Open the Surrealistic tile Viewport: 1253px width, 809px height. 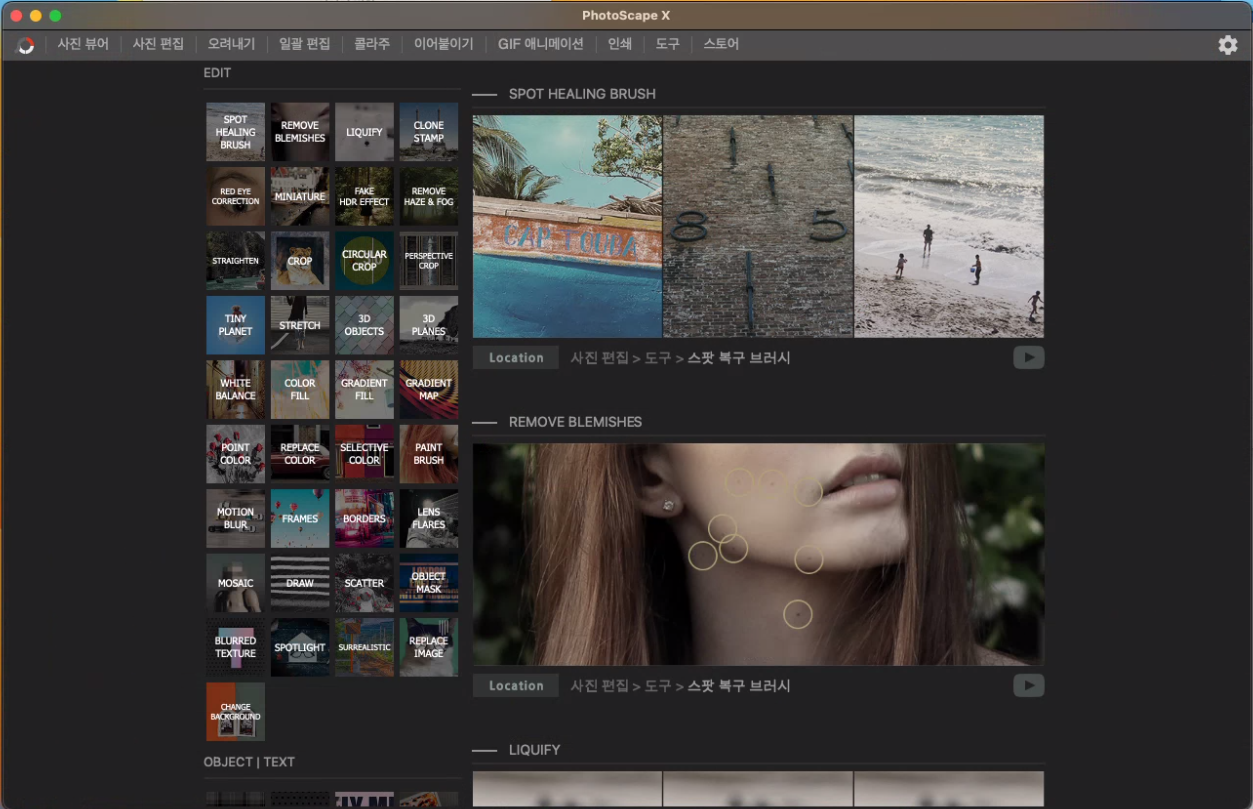tap(364, 648)
